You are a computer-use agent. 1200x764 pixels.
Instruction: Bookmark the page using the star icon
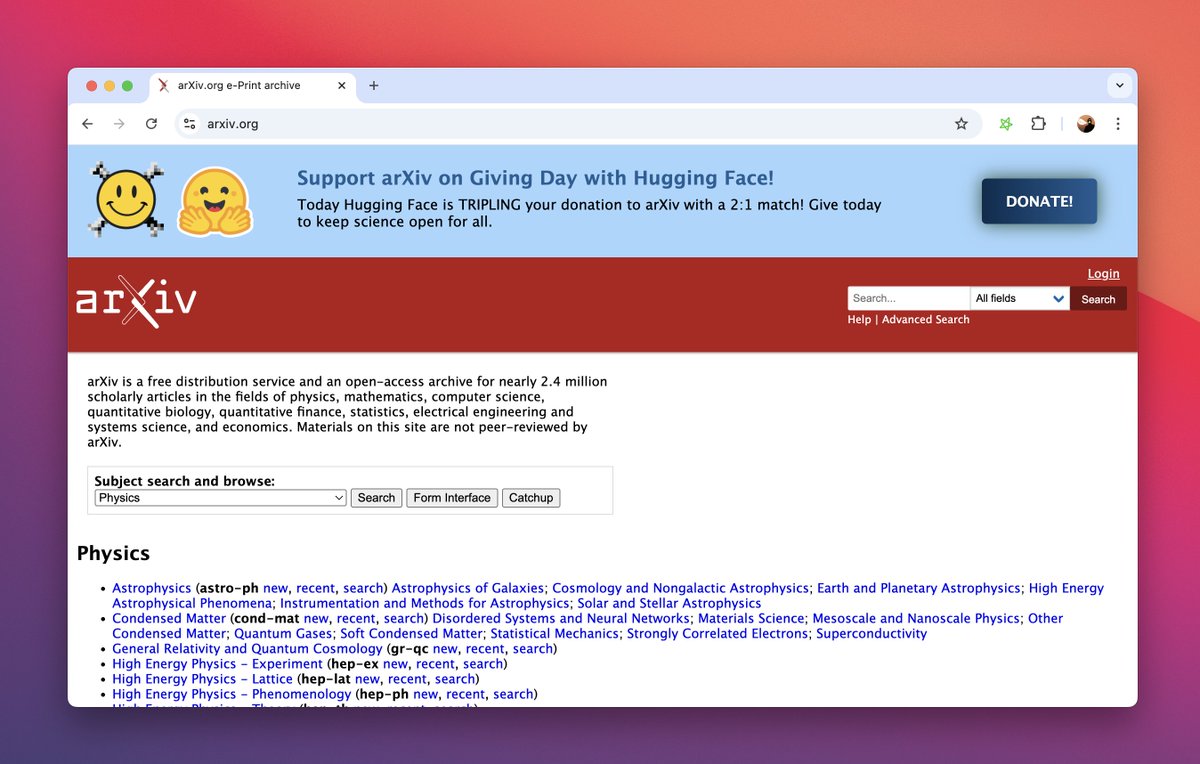click(961, 123)
